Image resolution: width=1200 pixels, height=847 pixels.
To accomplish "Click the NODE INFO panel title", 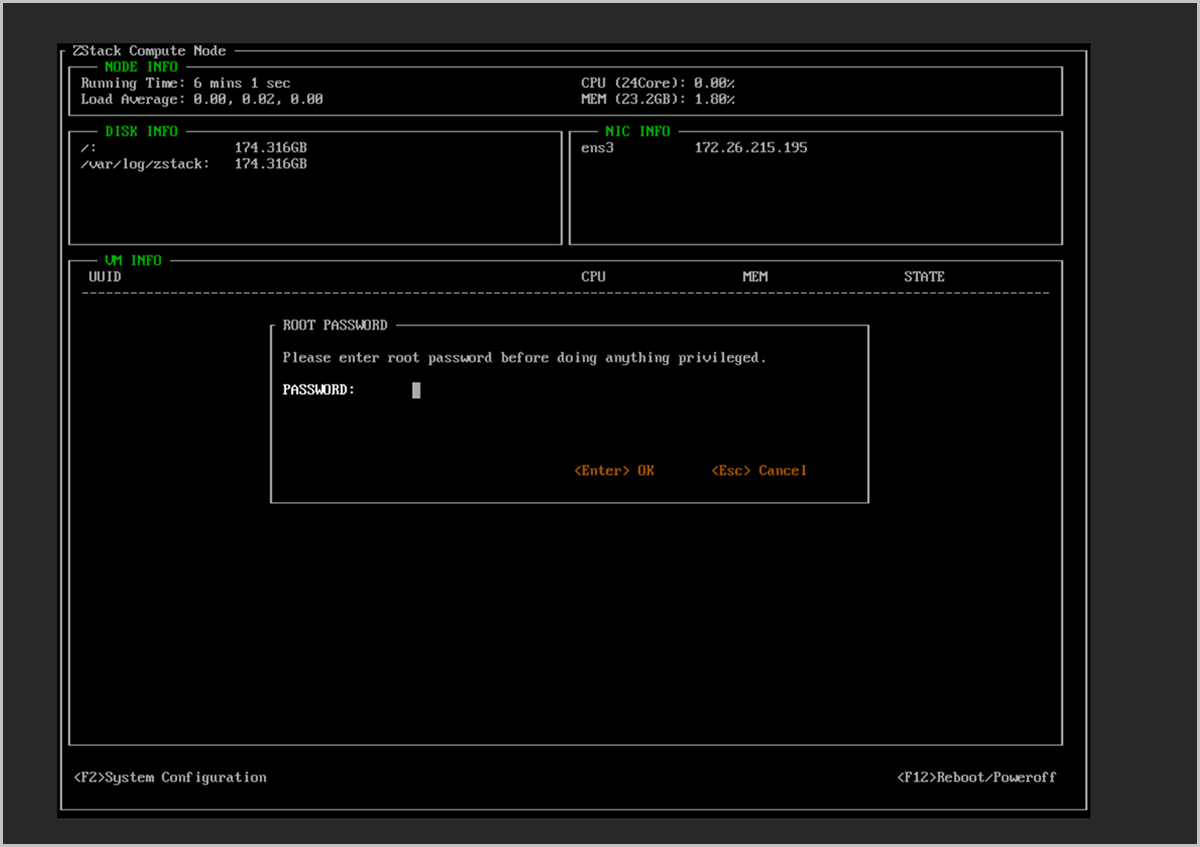I will point(141,67).
